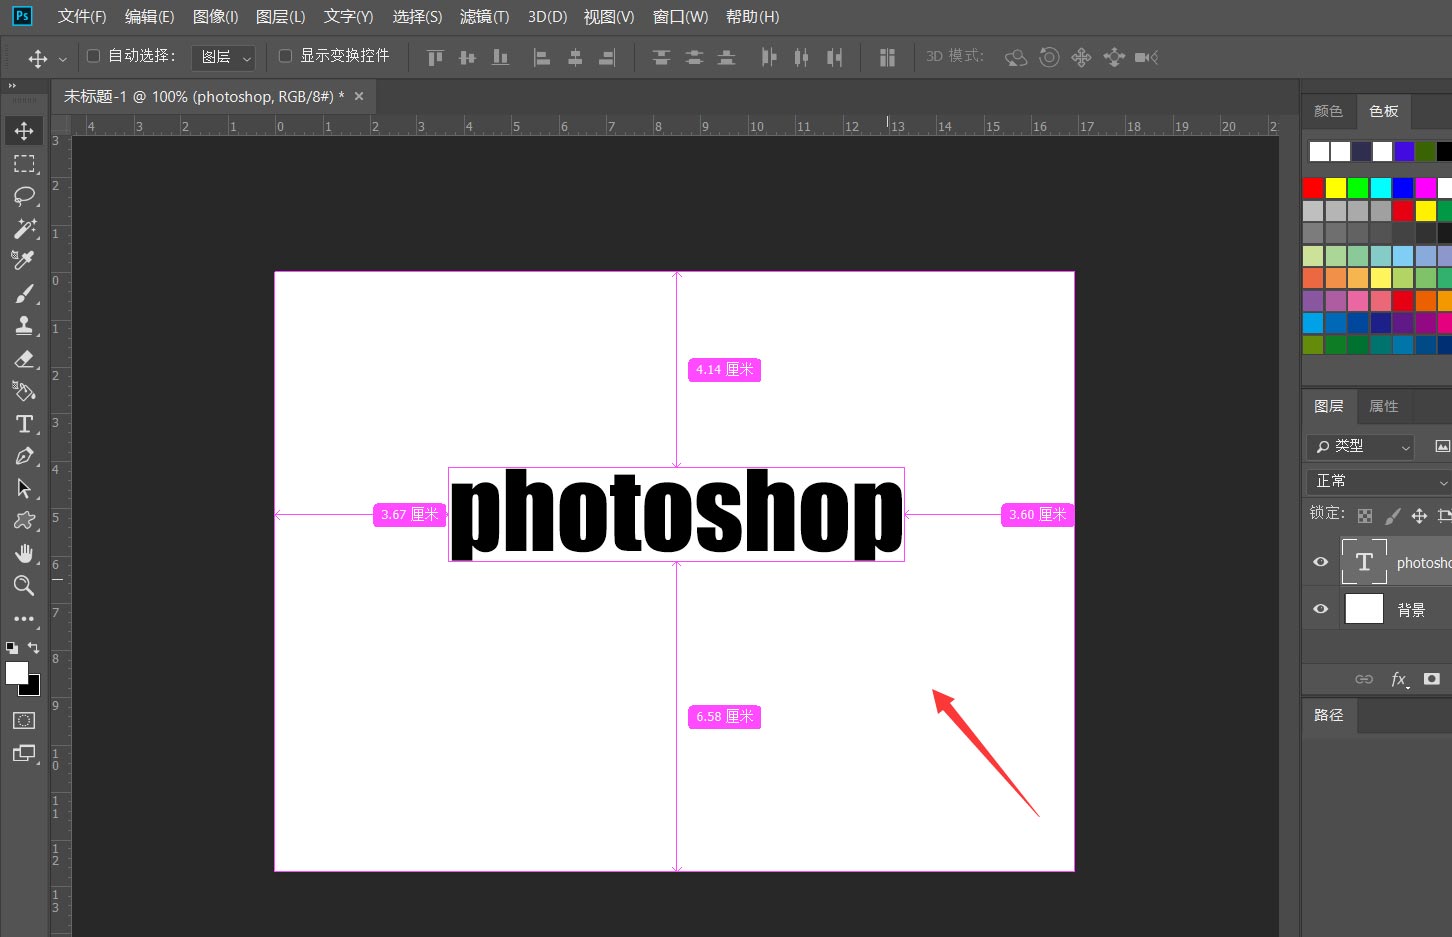Select the Path Selection arrow tool
The image size is (1452, 937).
click(x=24, y=488)
